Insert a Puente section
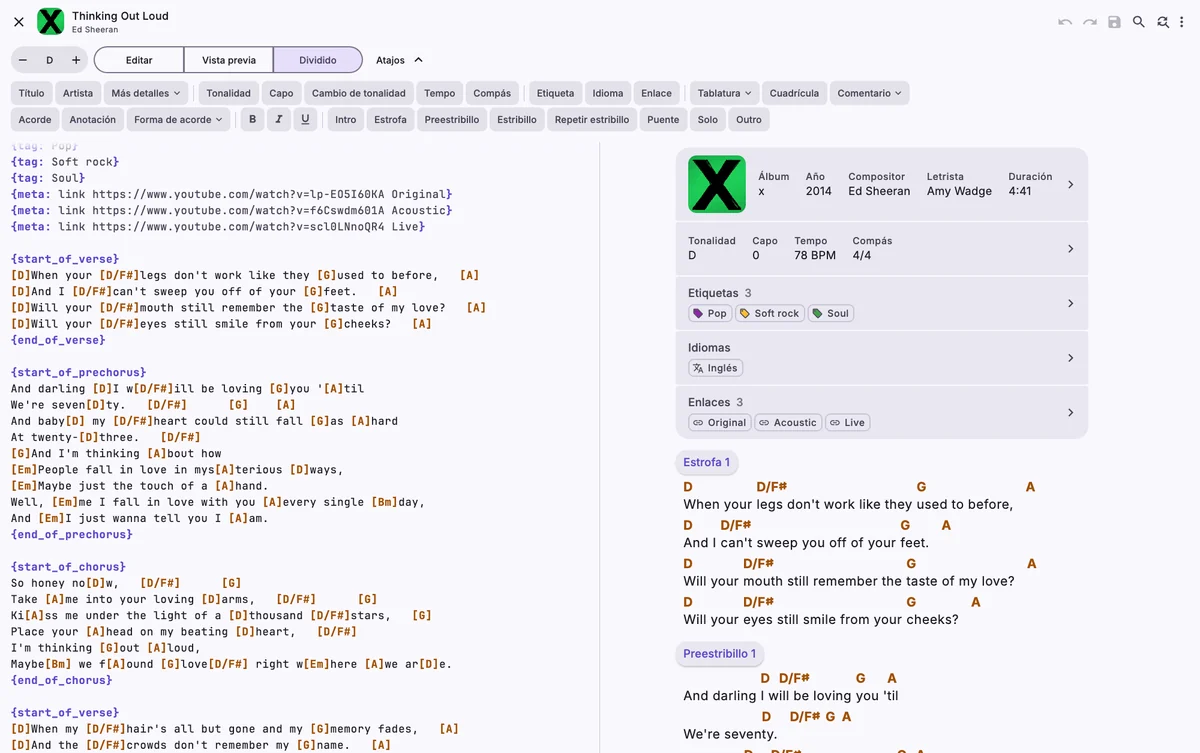The height and width of the screenshot is (753, 1200). click(663, 119)
